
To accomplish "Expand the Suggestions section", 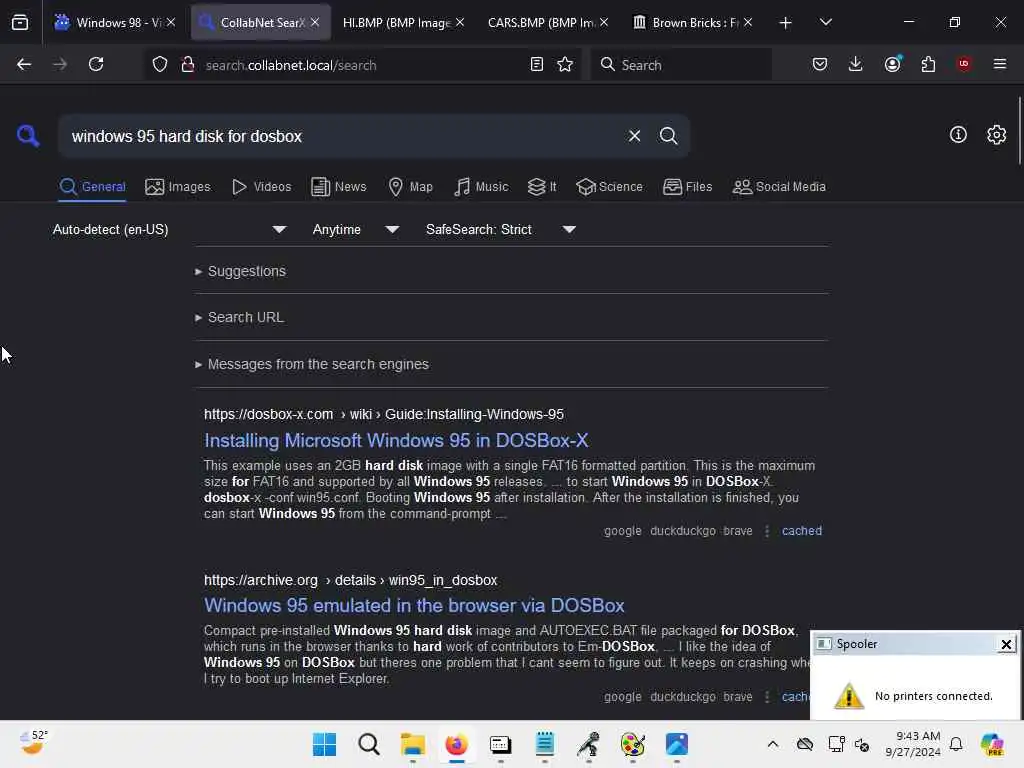I will 240,271.
